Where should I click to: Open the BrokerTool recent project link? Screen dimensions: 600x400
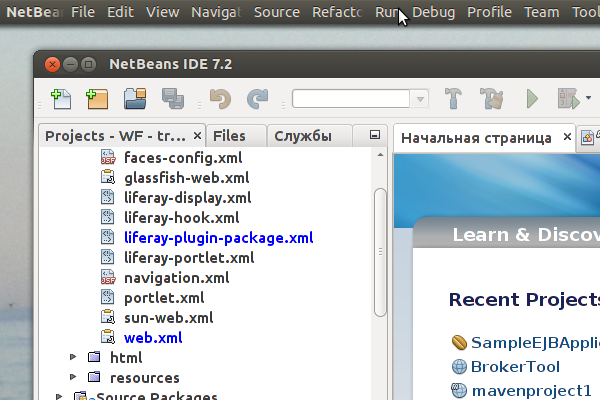(515, 367)
